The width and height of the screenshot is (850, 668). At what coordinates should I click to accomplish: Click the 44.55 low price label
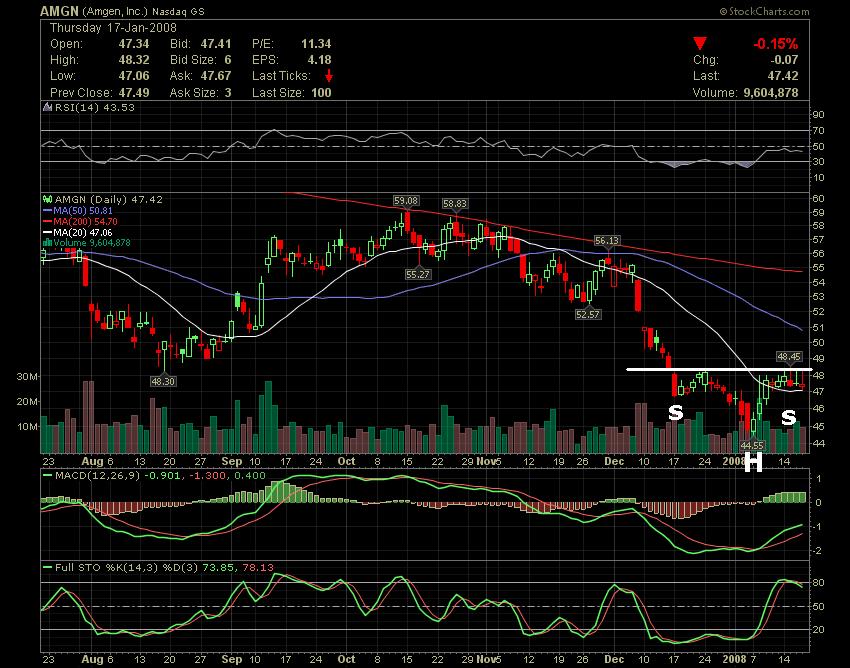tap(752, 446)
